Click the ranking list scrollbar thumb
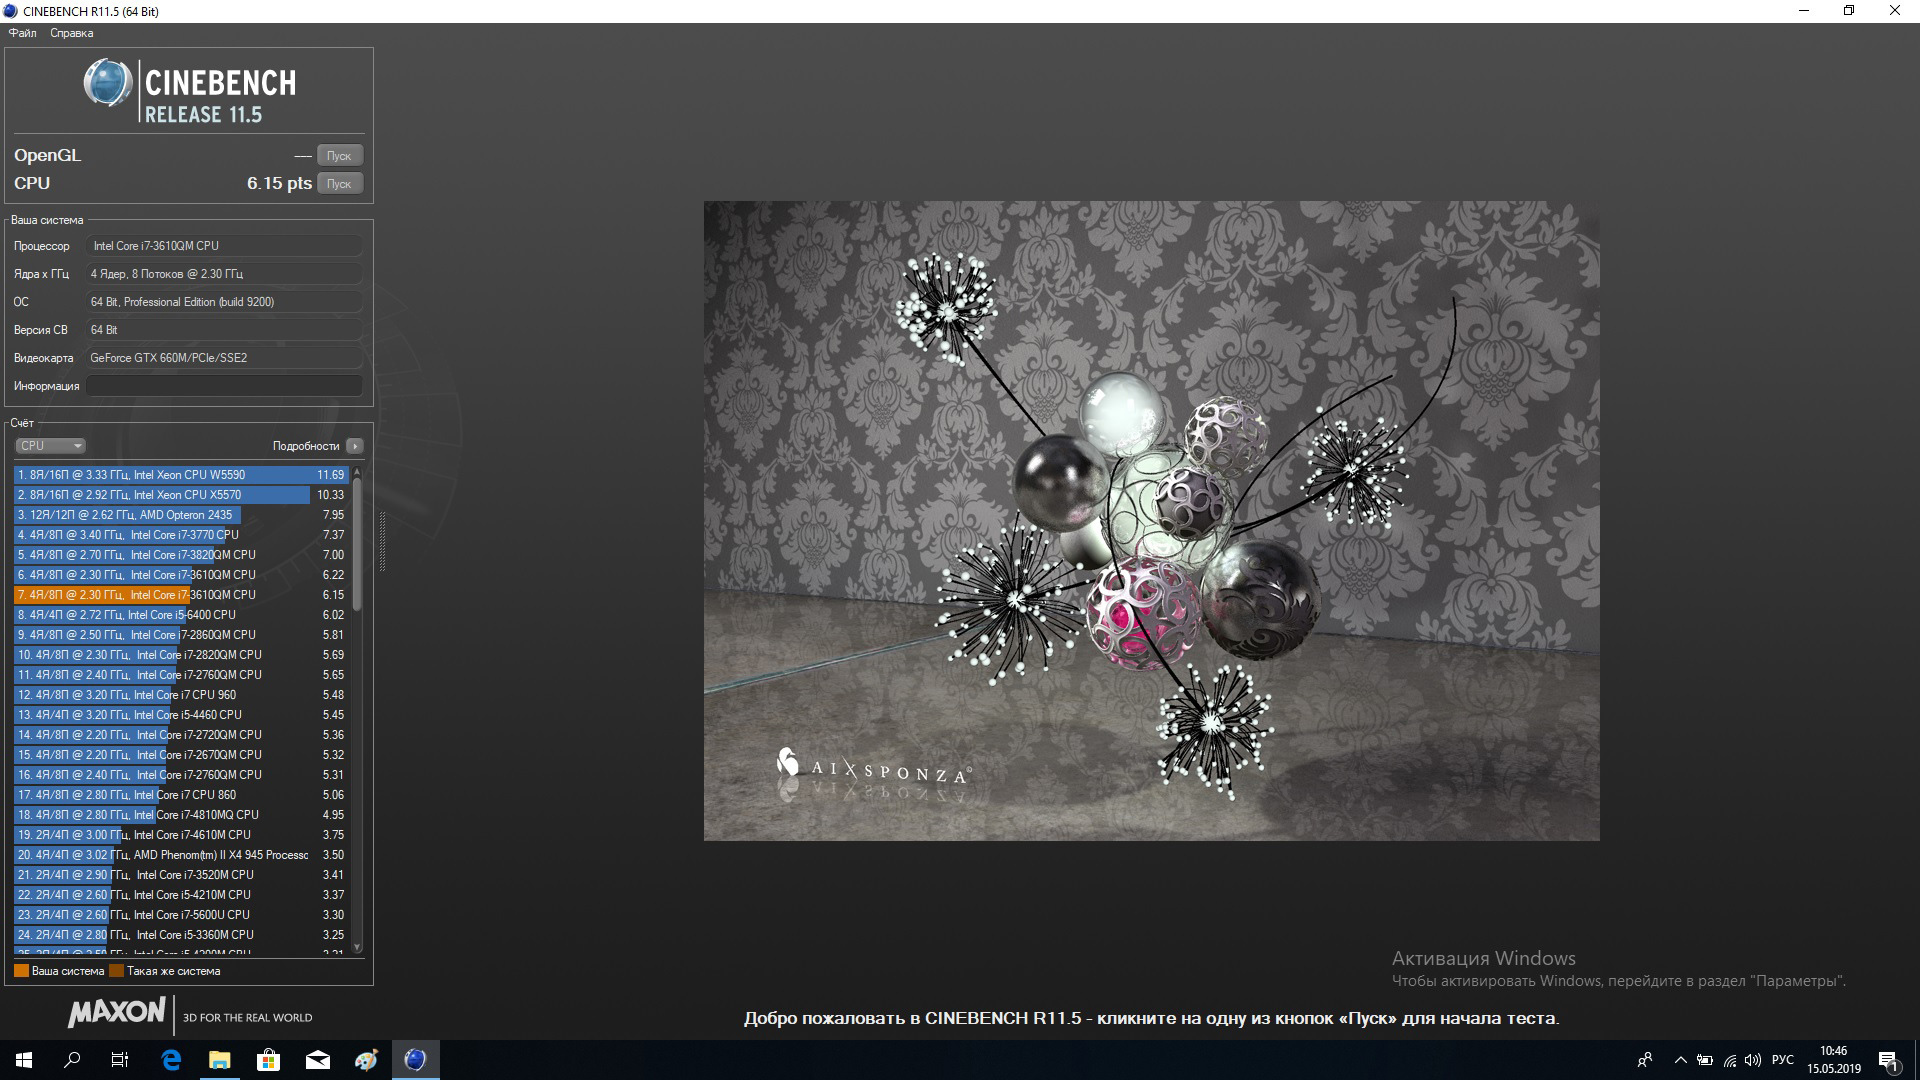 pos(357,544)
